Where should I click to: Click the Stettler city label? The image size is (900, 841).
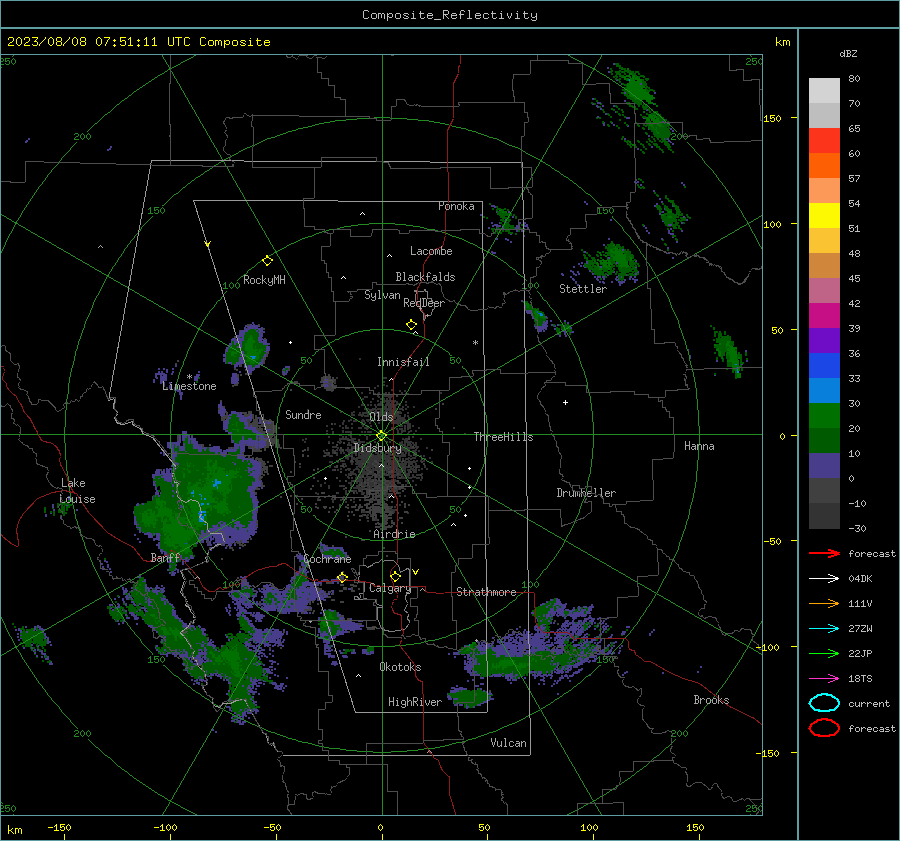[583, 289]
